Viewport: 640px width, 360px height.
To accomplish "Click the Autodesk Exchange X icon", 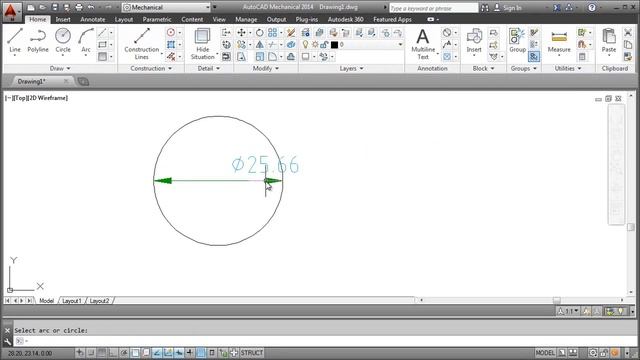I will 557,7.
